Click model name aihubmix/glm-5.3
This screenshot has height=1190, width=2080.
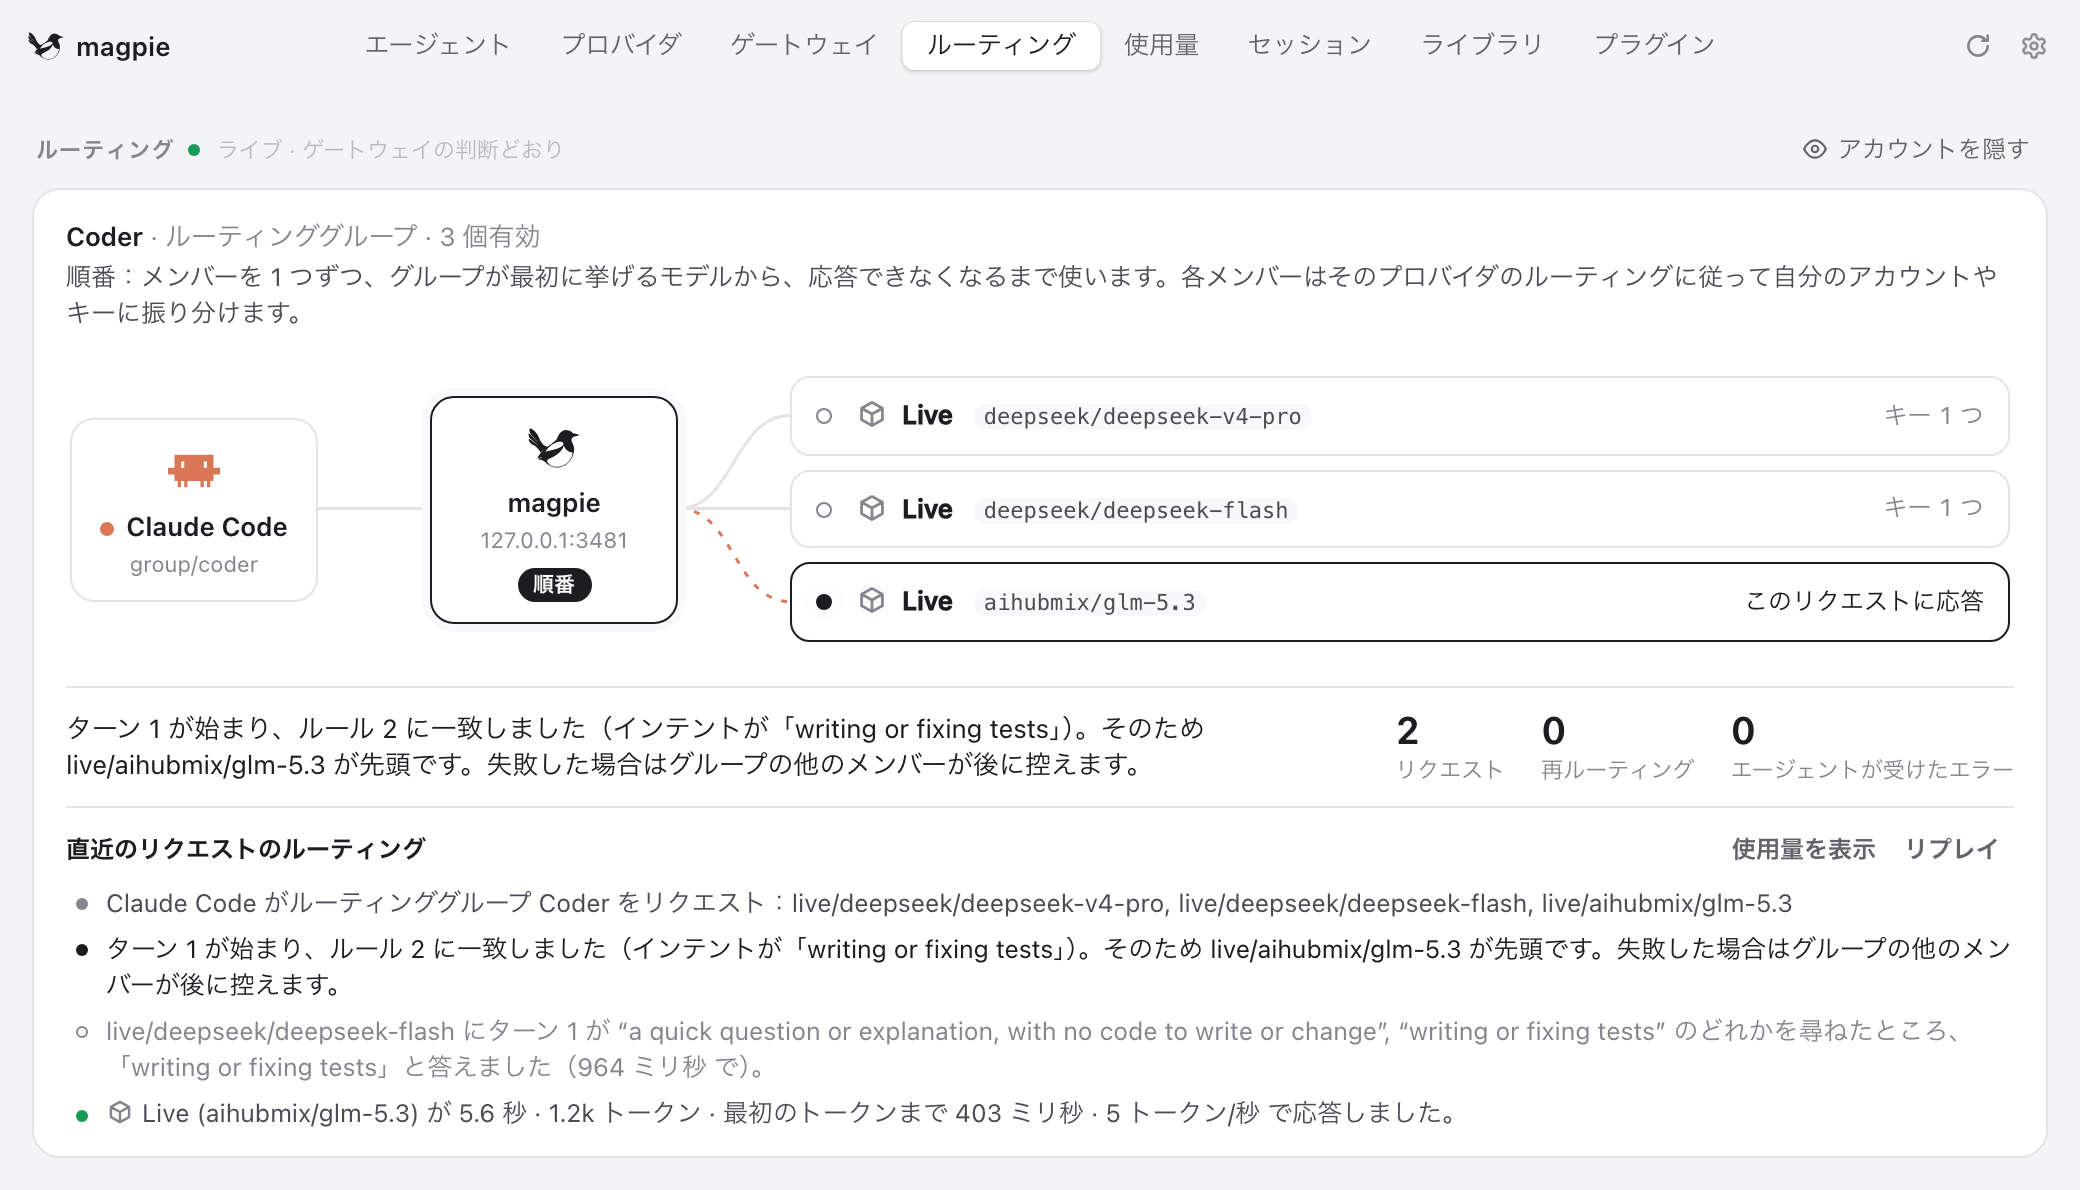pos(1089,602)
